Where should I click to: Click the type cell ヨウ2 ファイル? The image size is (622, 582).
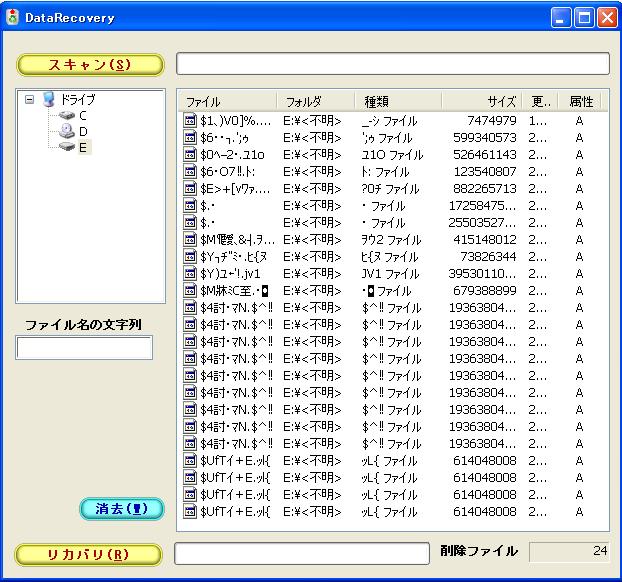(x=391, y=240)
